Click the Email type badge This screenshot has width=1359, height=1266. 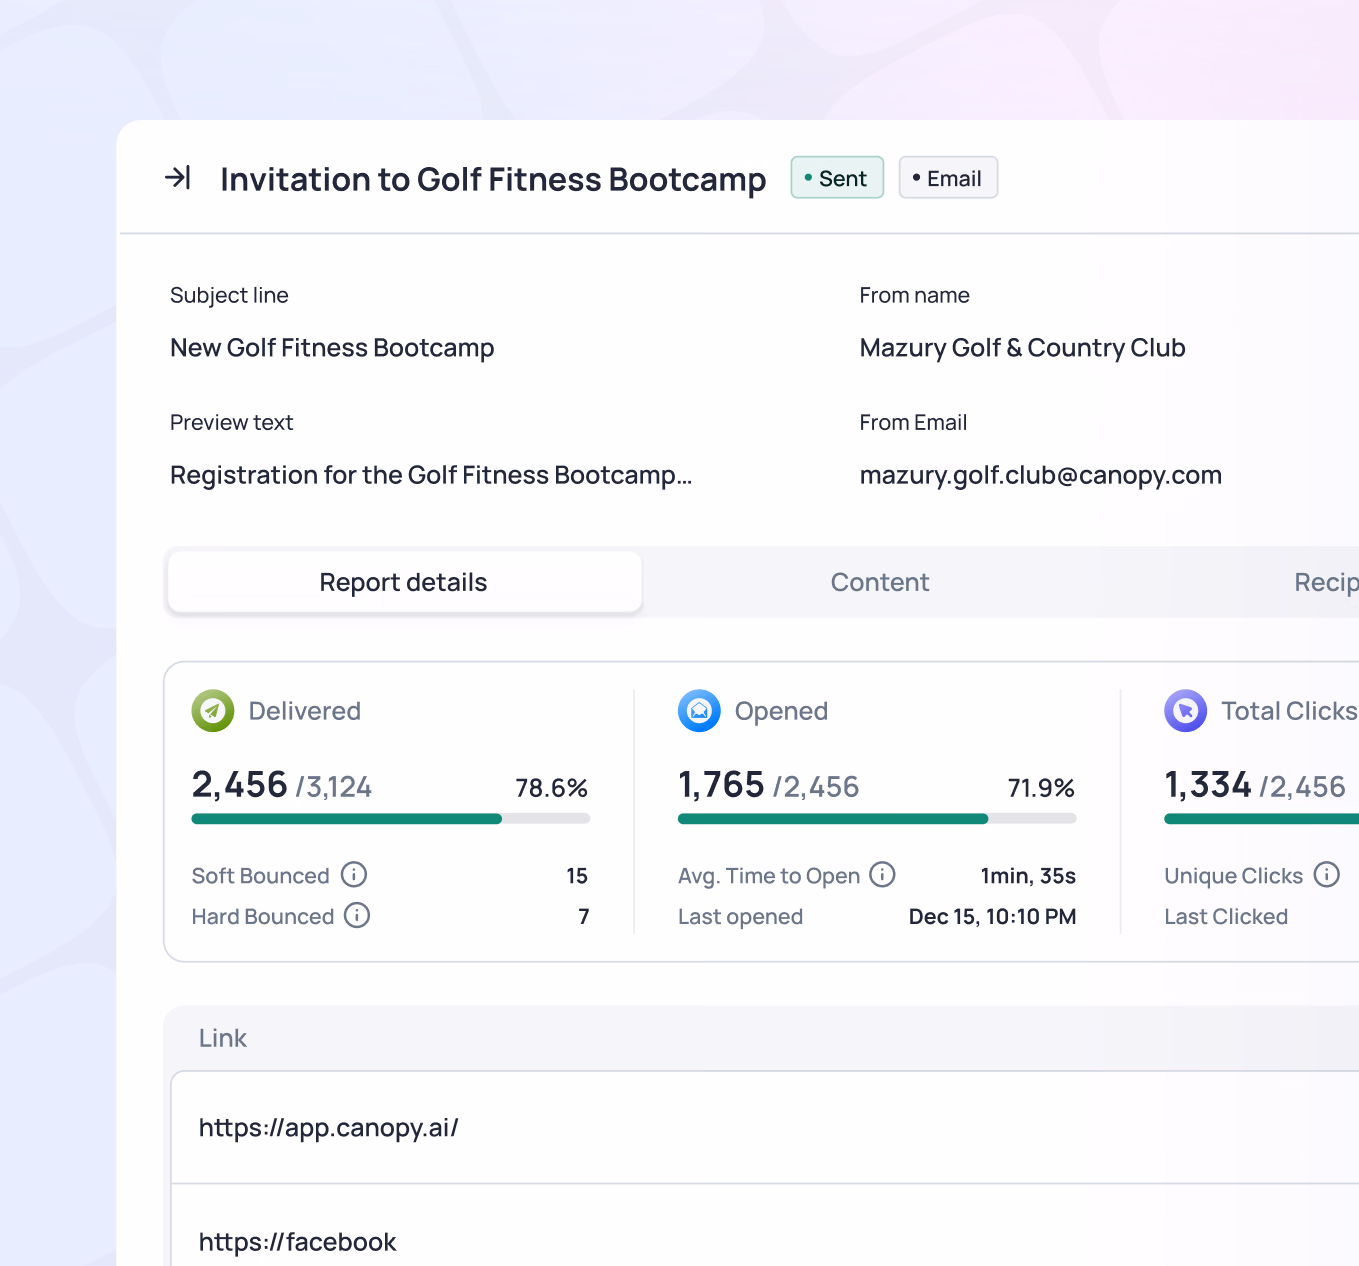(948, 178)
